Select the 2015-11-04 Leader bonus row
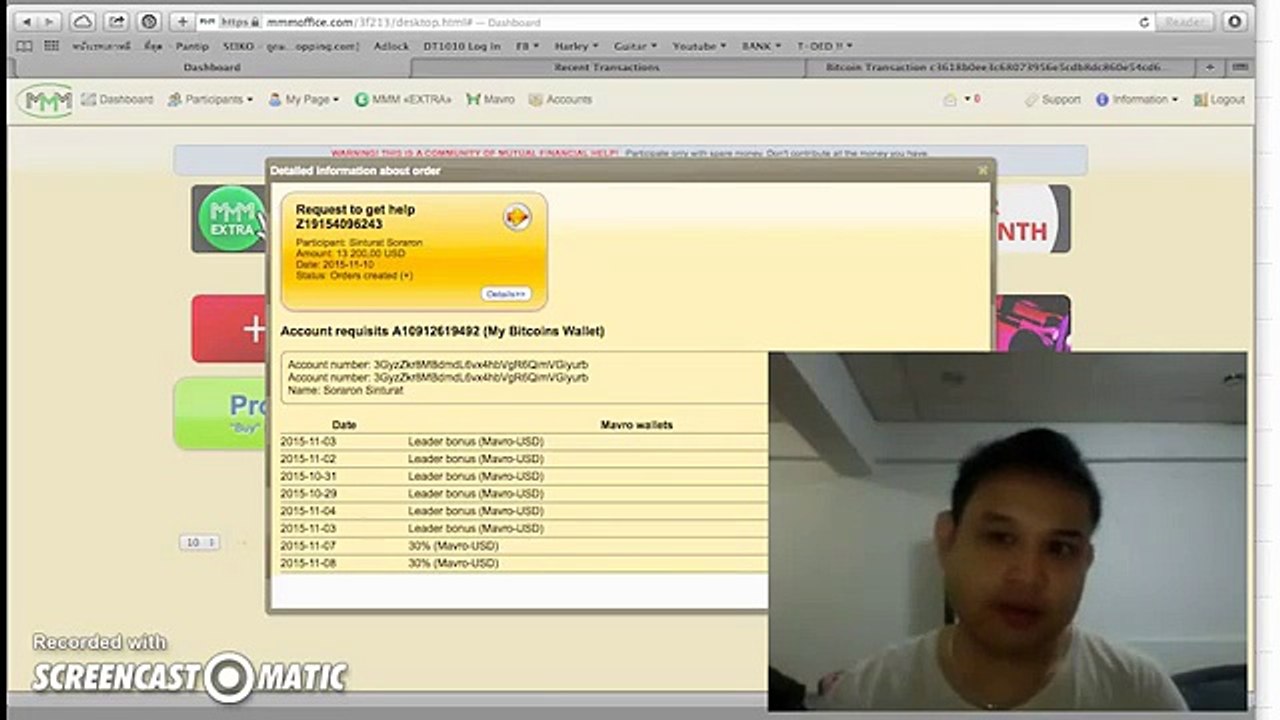Image resolution: width=1280 pixels, height=720 pixels. [524, 511]
